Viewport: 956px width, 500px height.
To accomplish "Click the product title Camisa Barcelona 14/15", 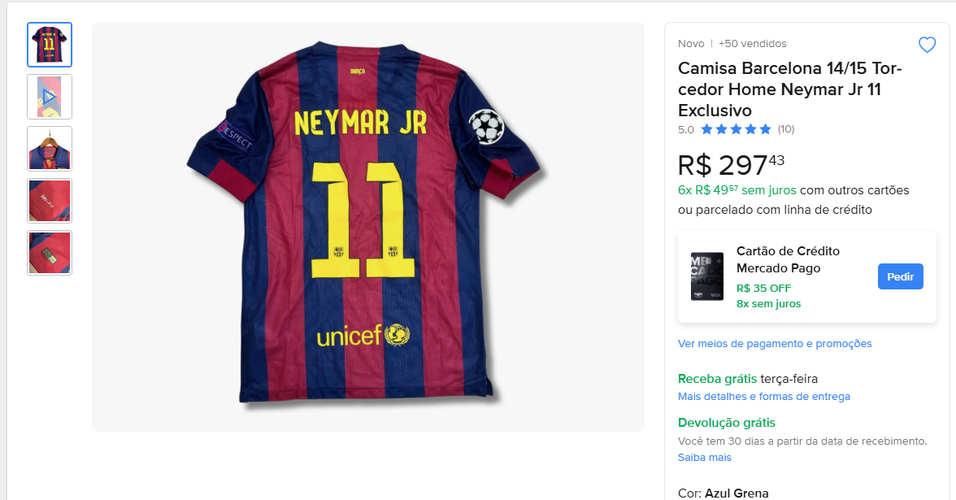I will (x=790, y=89).
